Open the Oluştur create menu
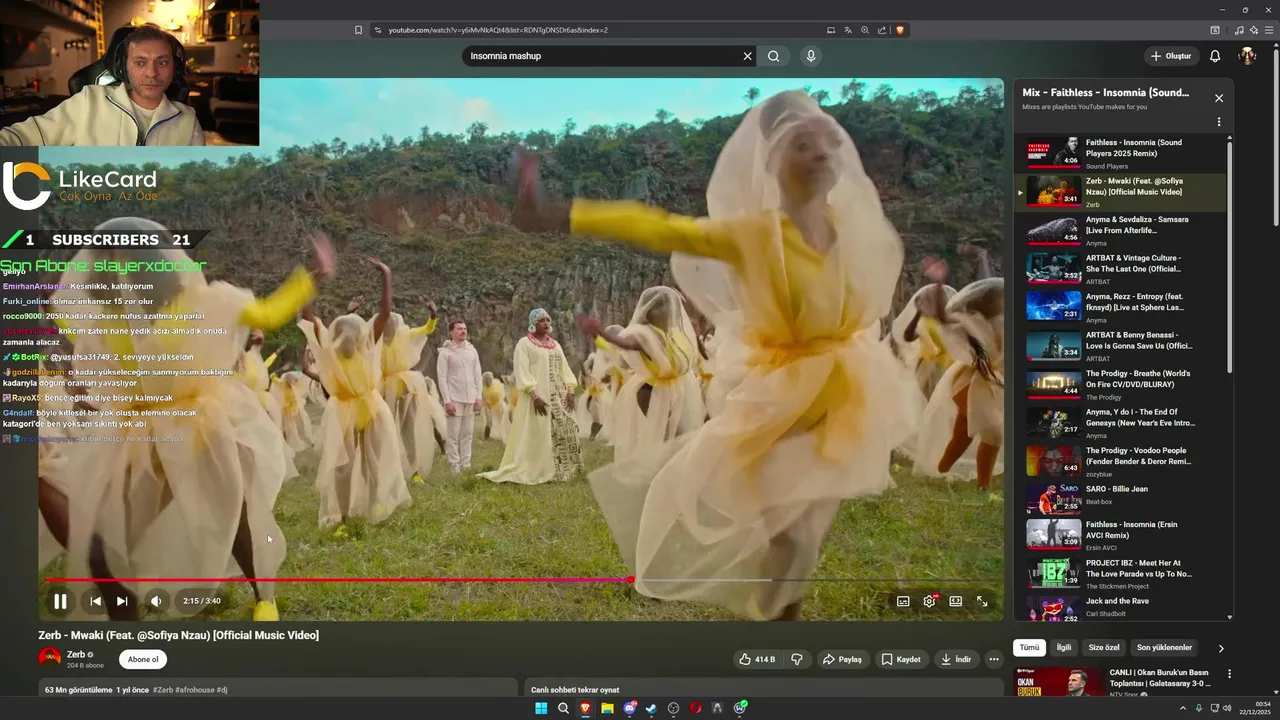 point(1171,56)
